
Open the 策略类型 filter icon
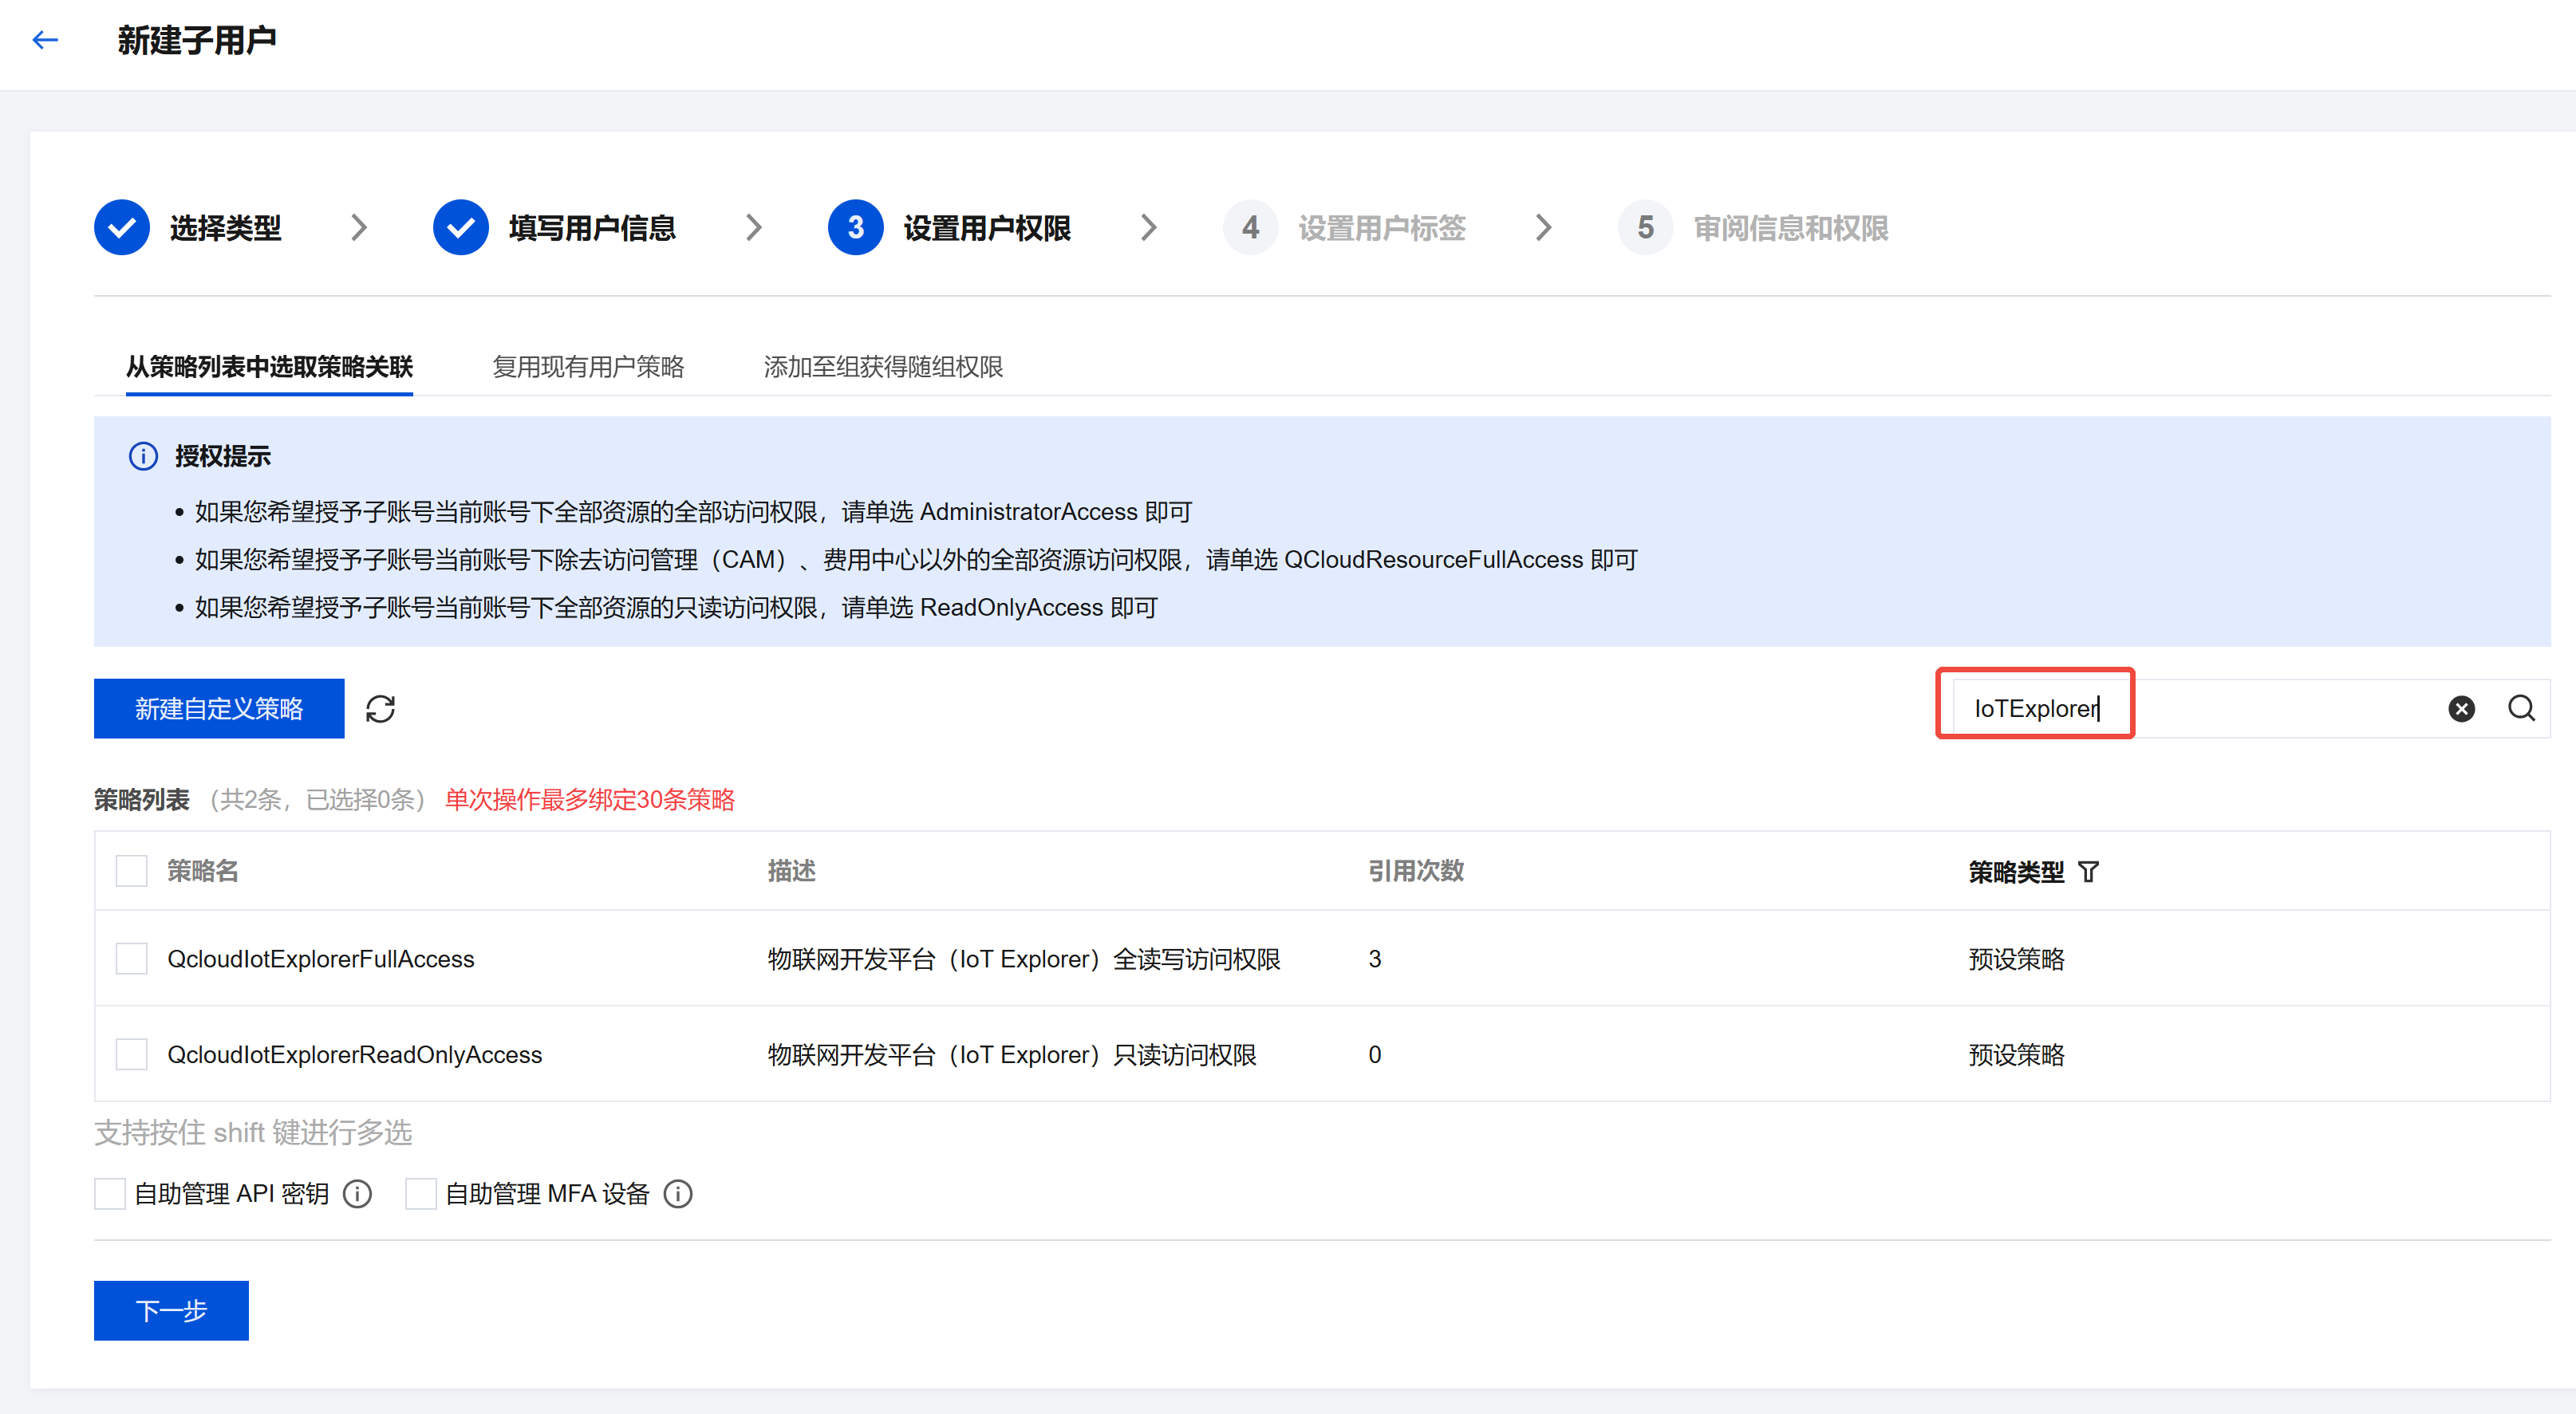(x=2088, y=872)
